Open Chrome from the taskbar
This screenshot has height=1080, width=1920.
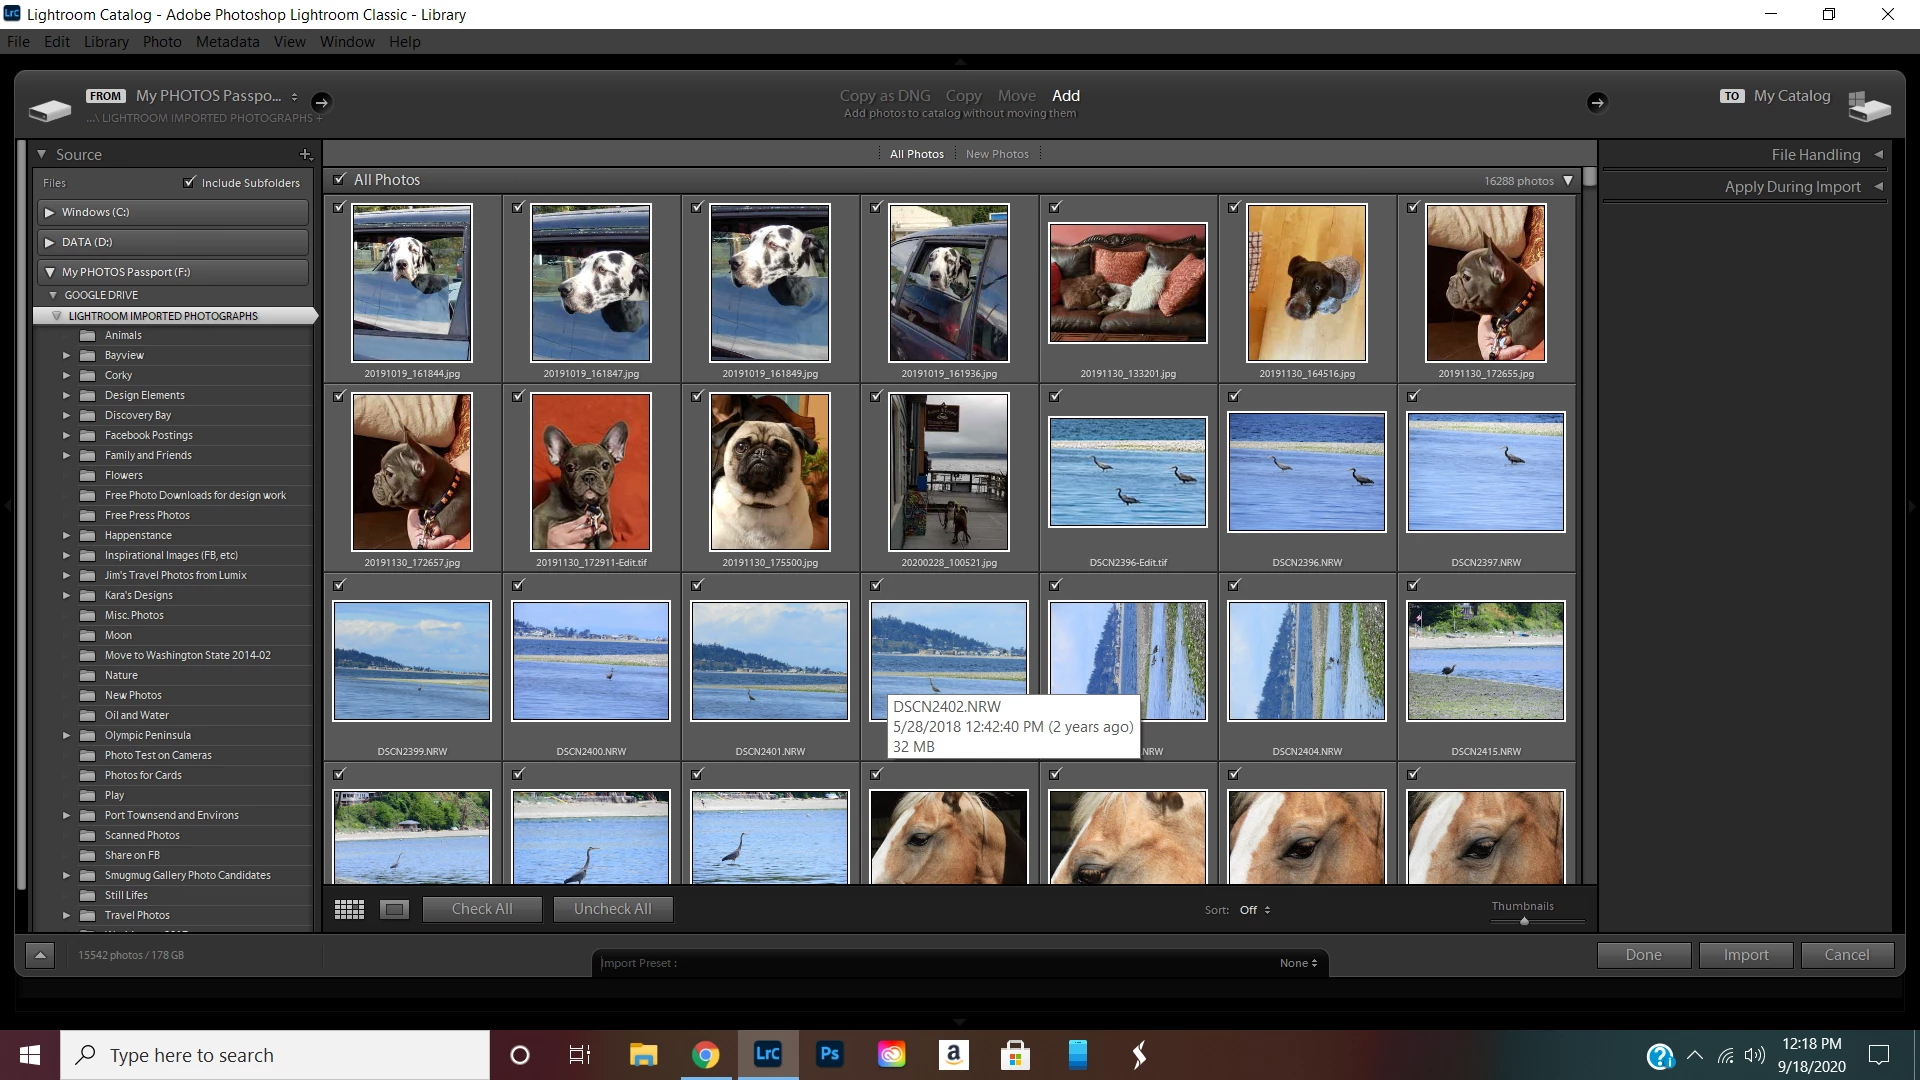click(x=705, y=1055)
